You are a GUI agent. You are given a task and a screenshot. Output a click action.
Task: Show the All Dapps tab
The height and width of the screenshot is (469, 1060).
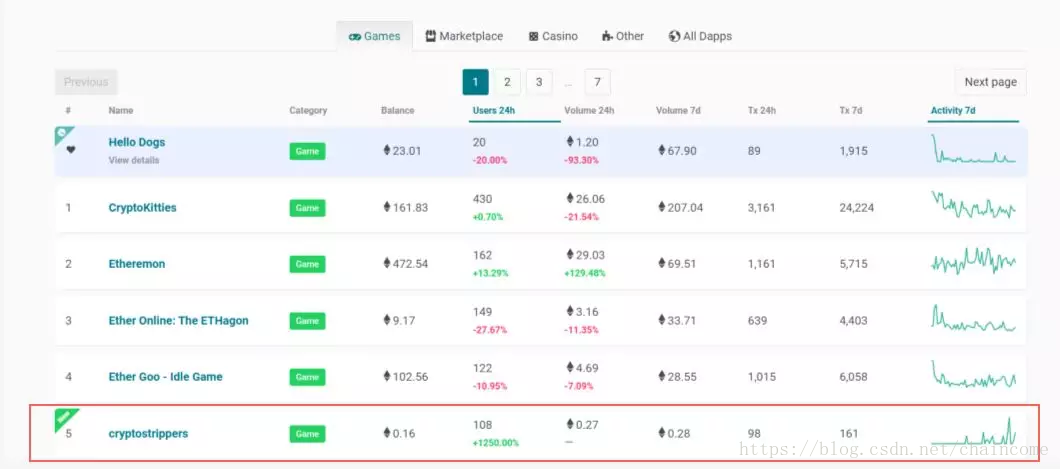[700, 36]
